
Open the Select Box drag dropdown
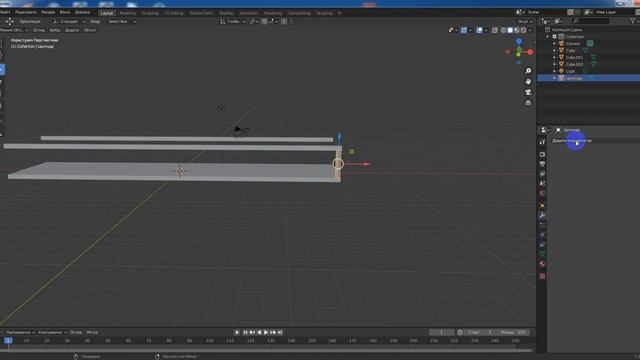(121, 21)
